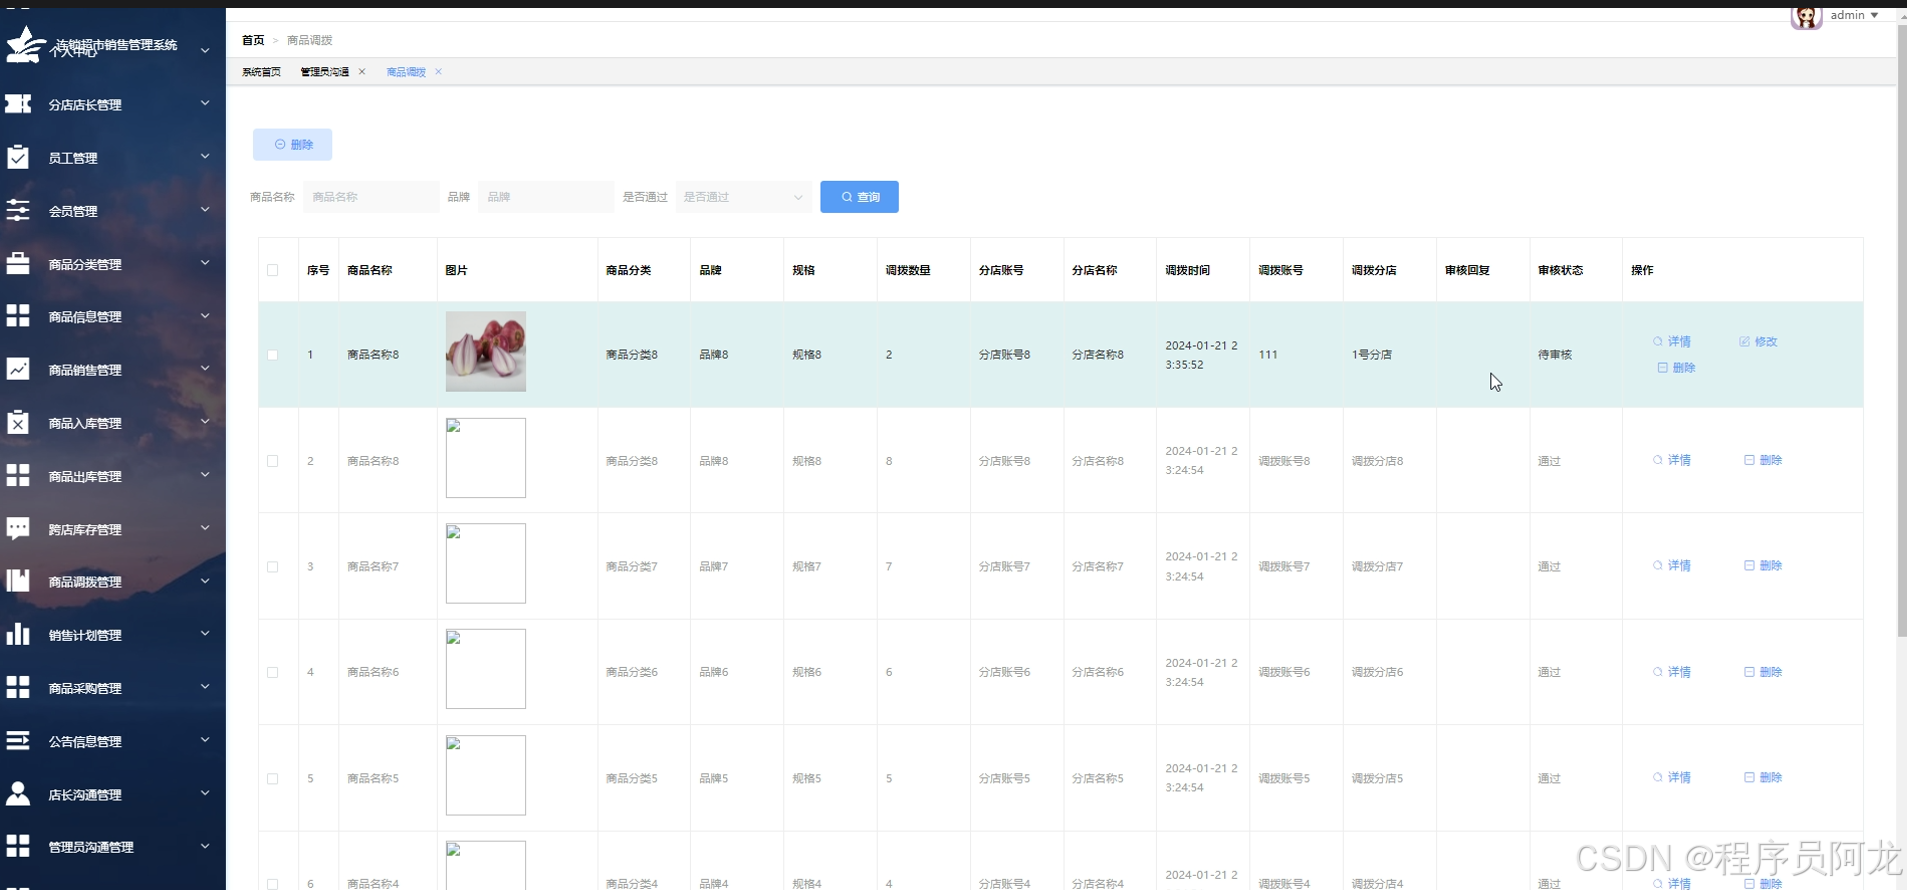Click 修改 edit icon in row 1

1744,341
